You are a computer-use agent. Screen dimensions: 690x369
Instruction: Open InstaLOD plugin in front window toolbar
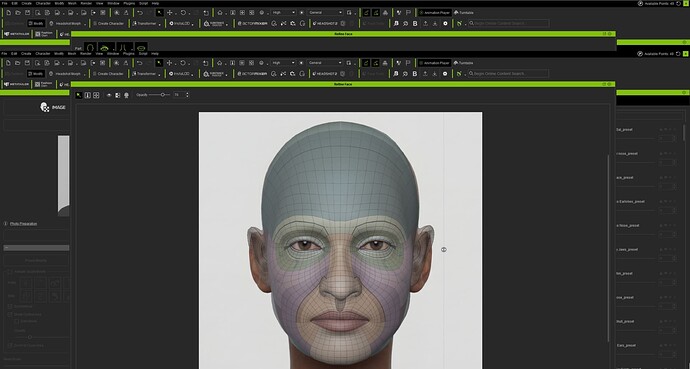click(180, 73)
